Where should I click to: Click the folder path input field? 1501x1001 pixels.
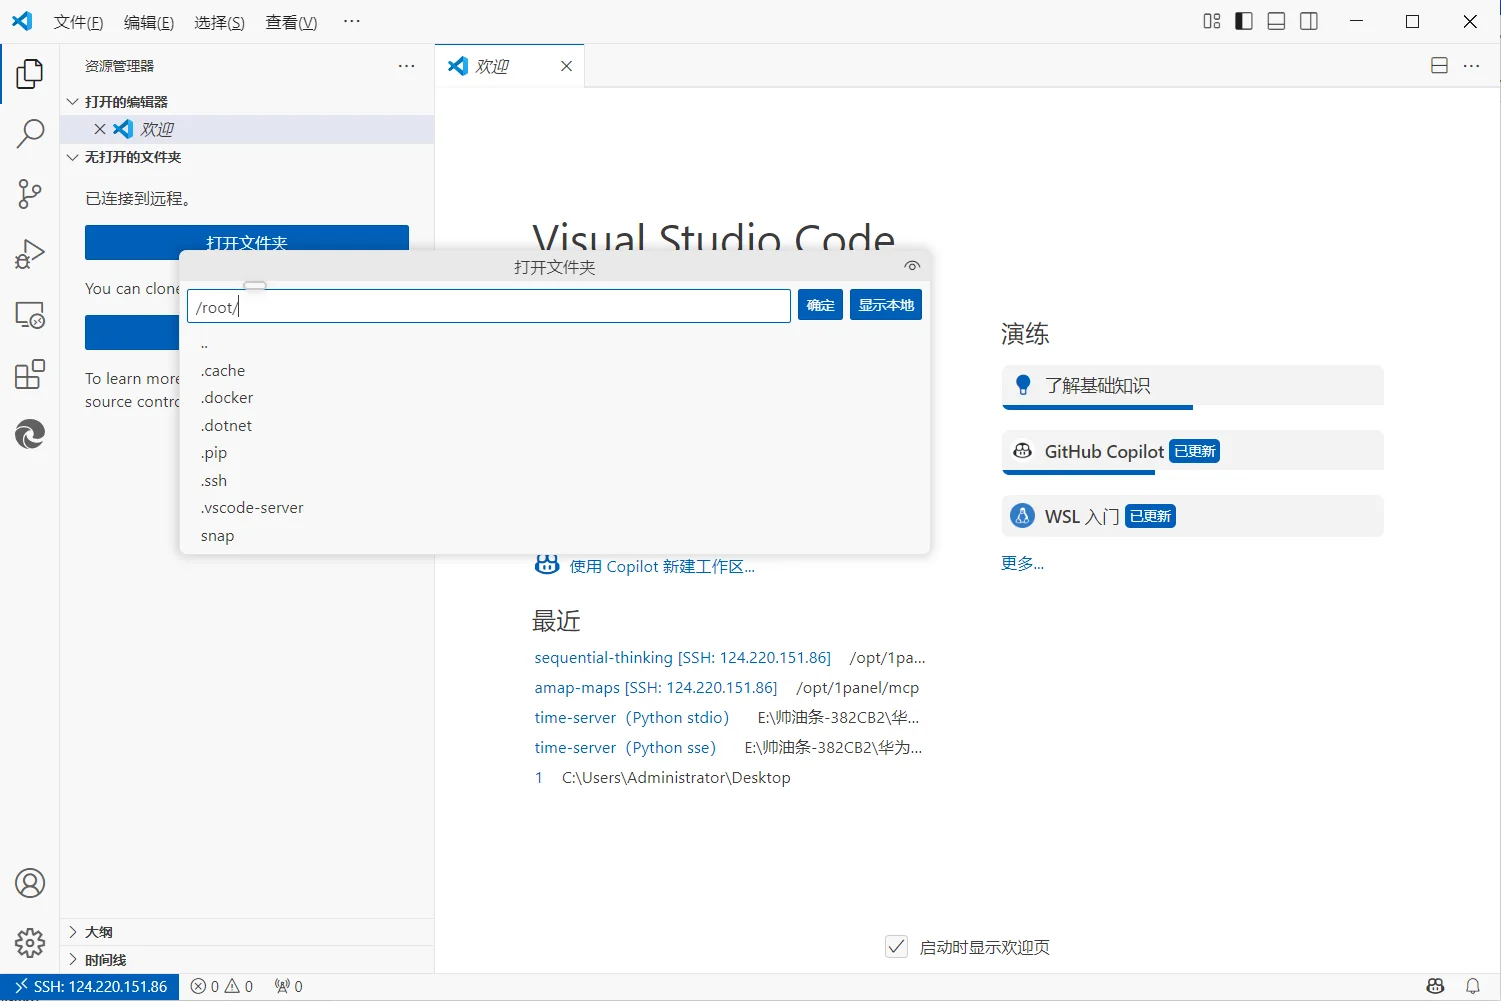pos(488,306)
